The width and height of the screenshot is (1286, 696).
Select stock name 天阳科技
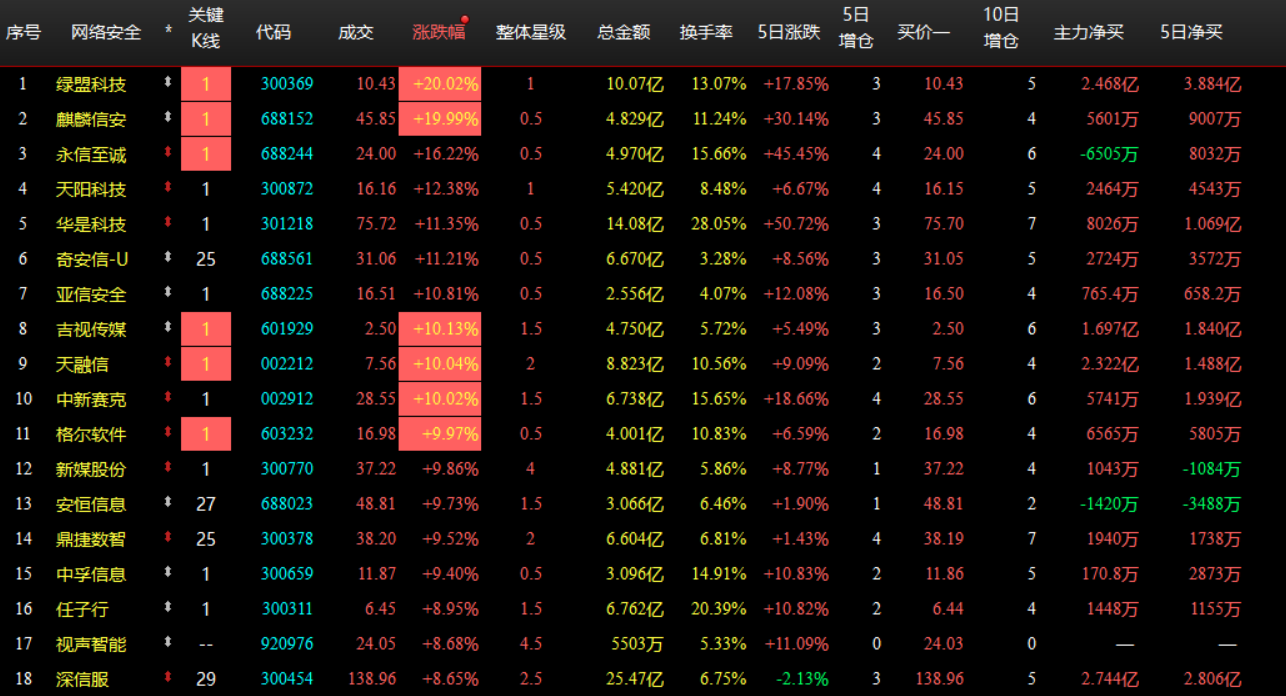(x=91, y=190)
